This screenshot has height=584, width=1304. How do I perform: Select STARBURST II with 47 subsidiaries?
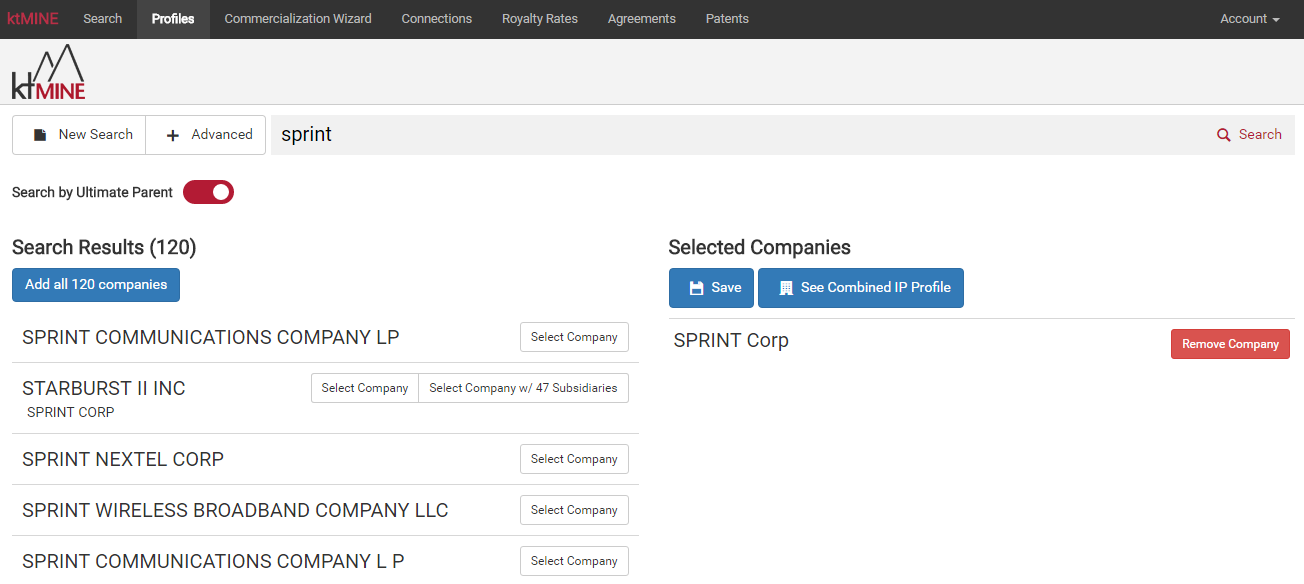(x=523, y=388)
